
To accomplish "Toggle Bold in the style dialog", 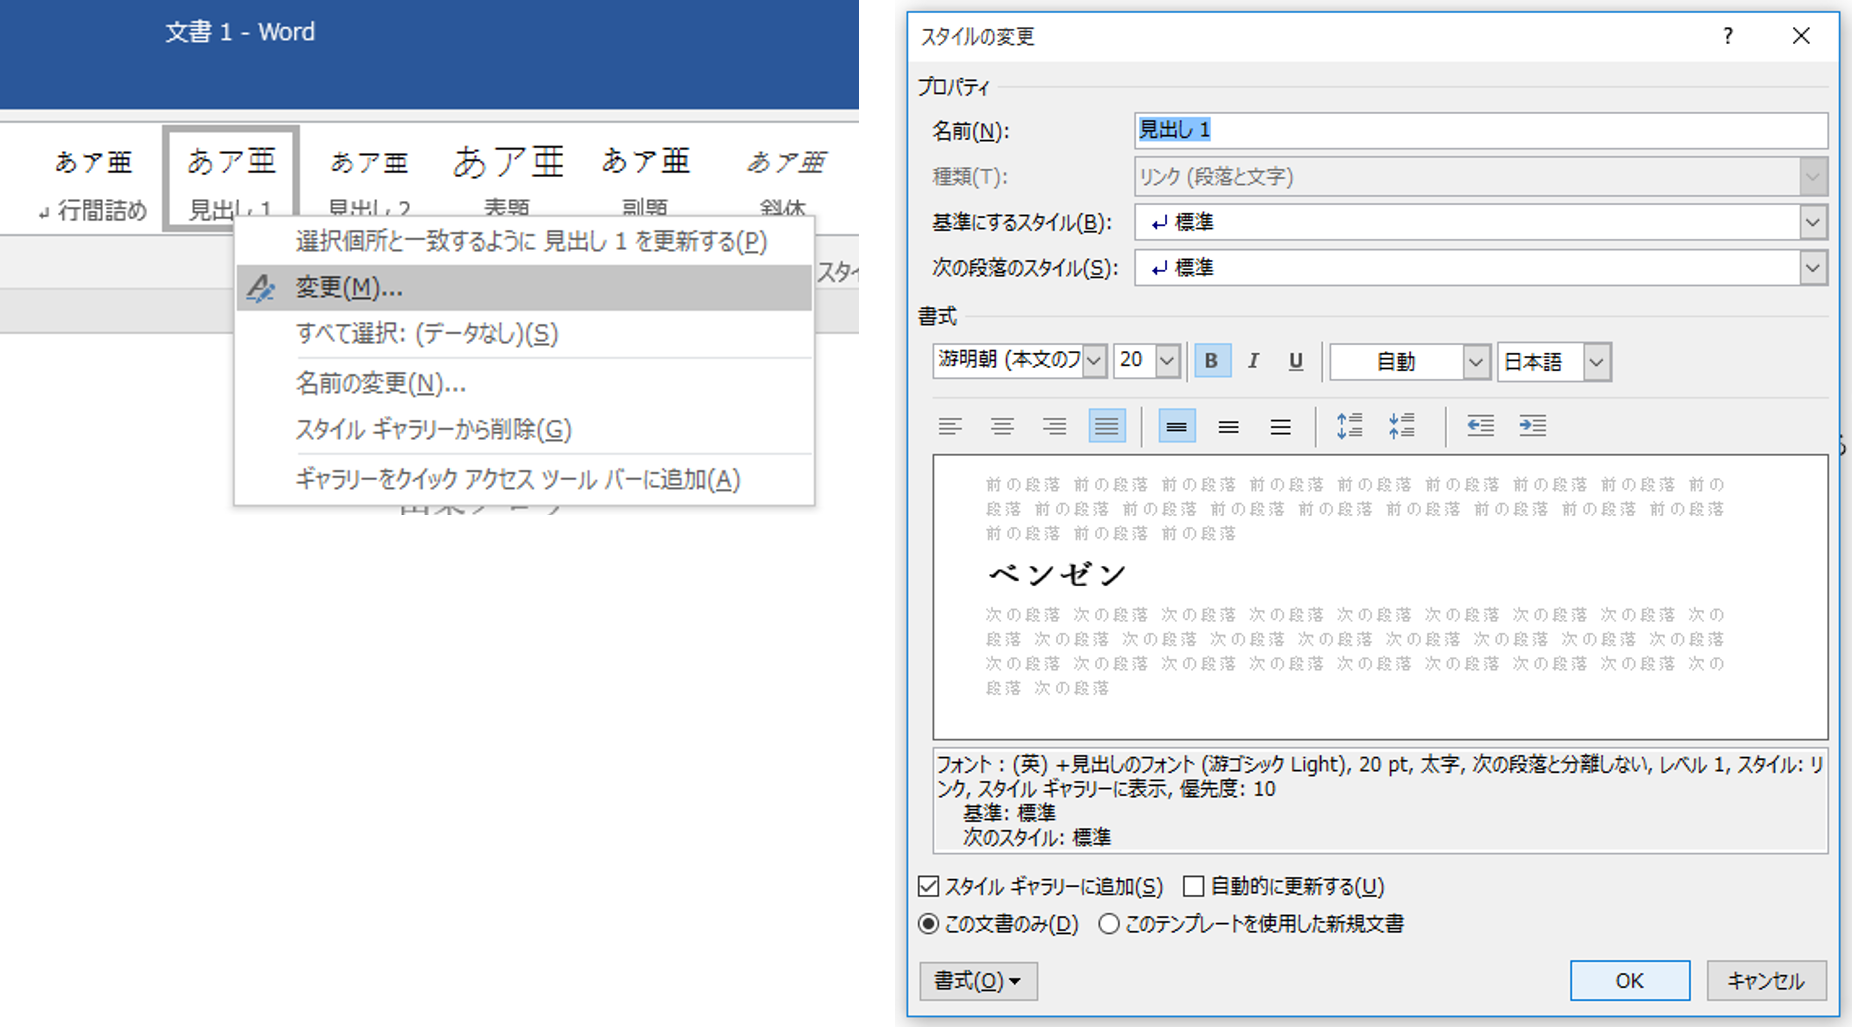I will point(1211,361).
